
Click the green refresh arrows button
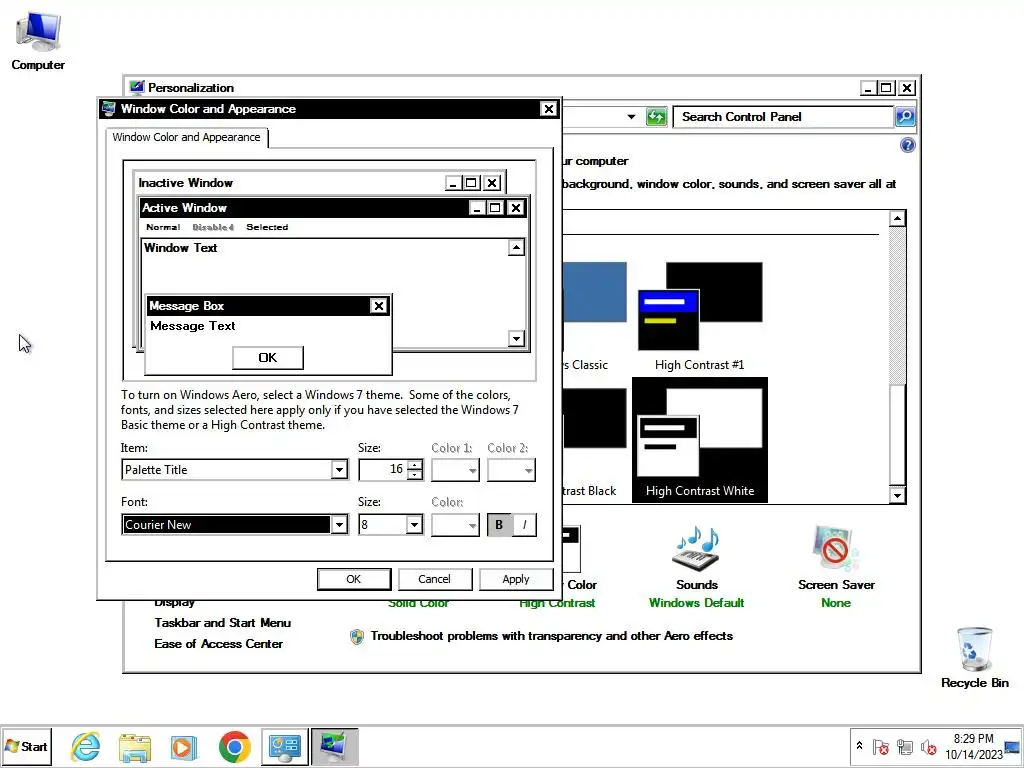tap(656, 117)
